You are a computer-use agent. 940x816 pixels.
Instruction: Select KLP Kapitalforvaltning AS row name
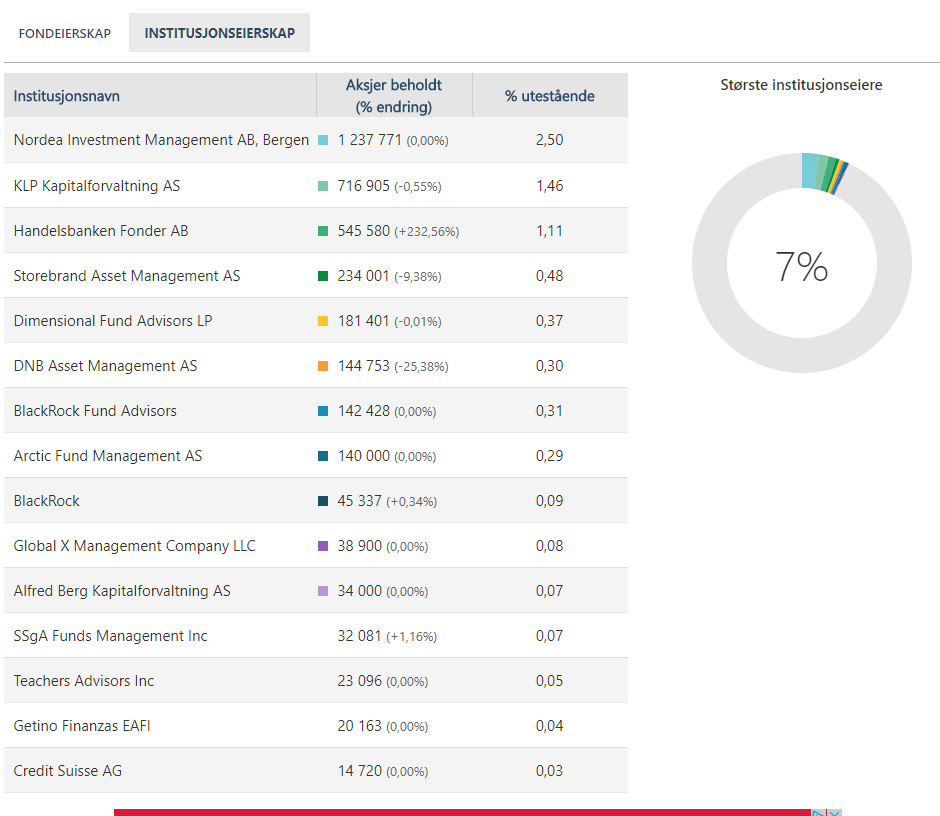point(97,186)
